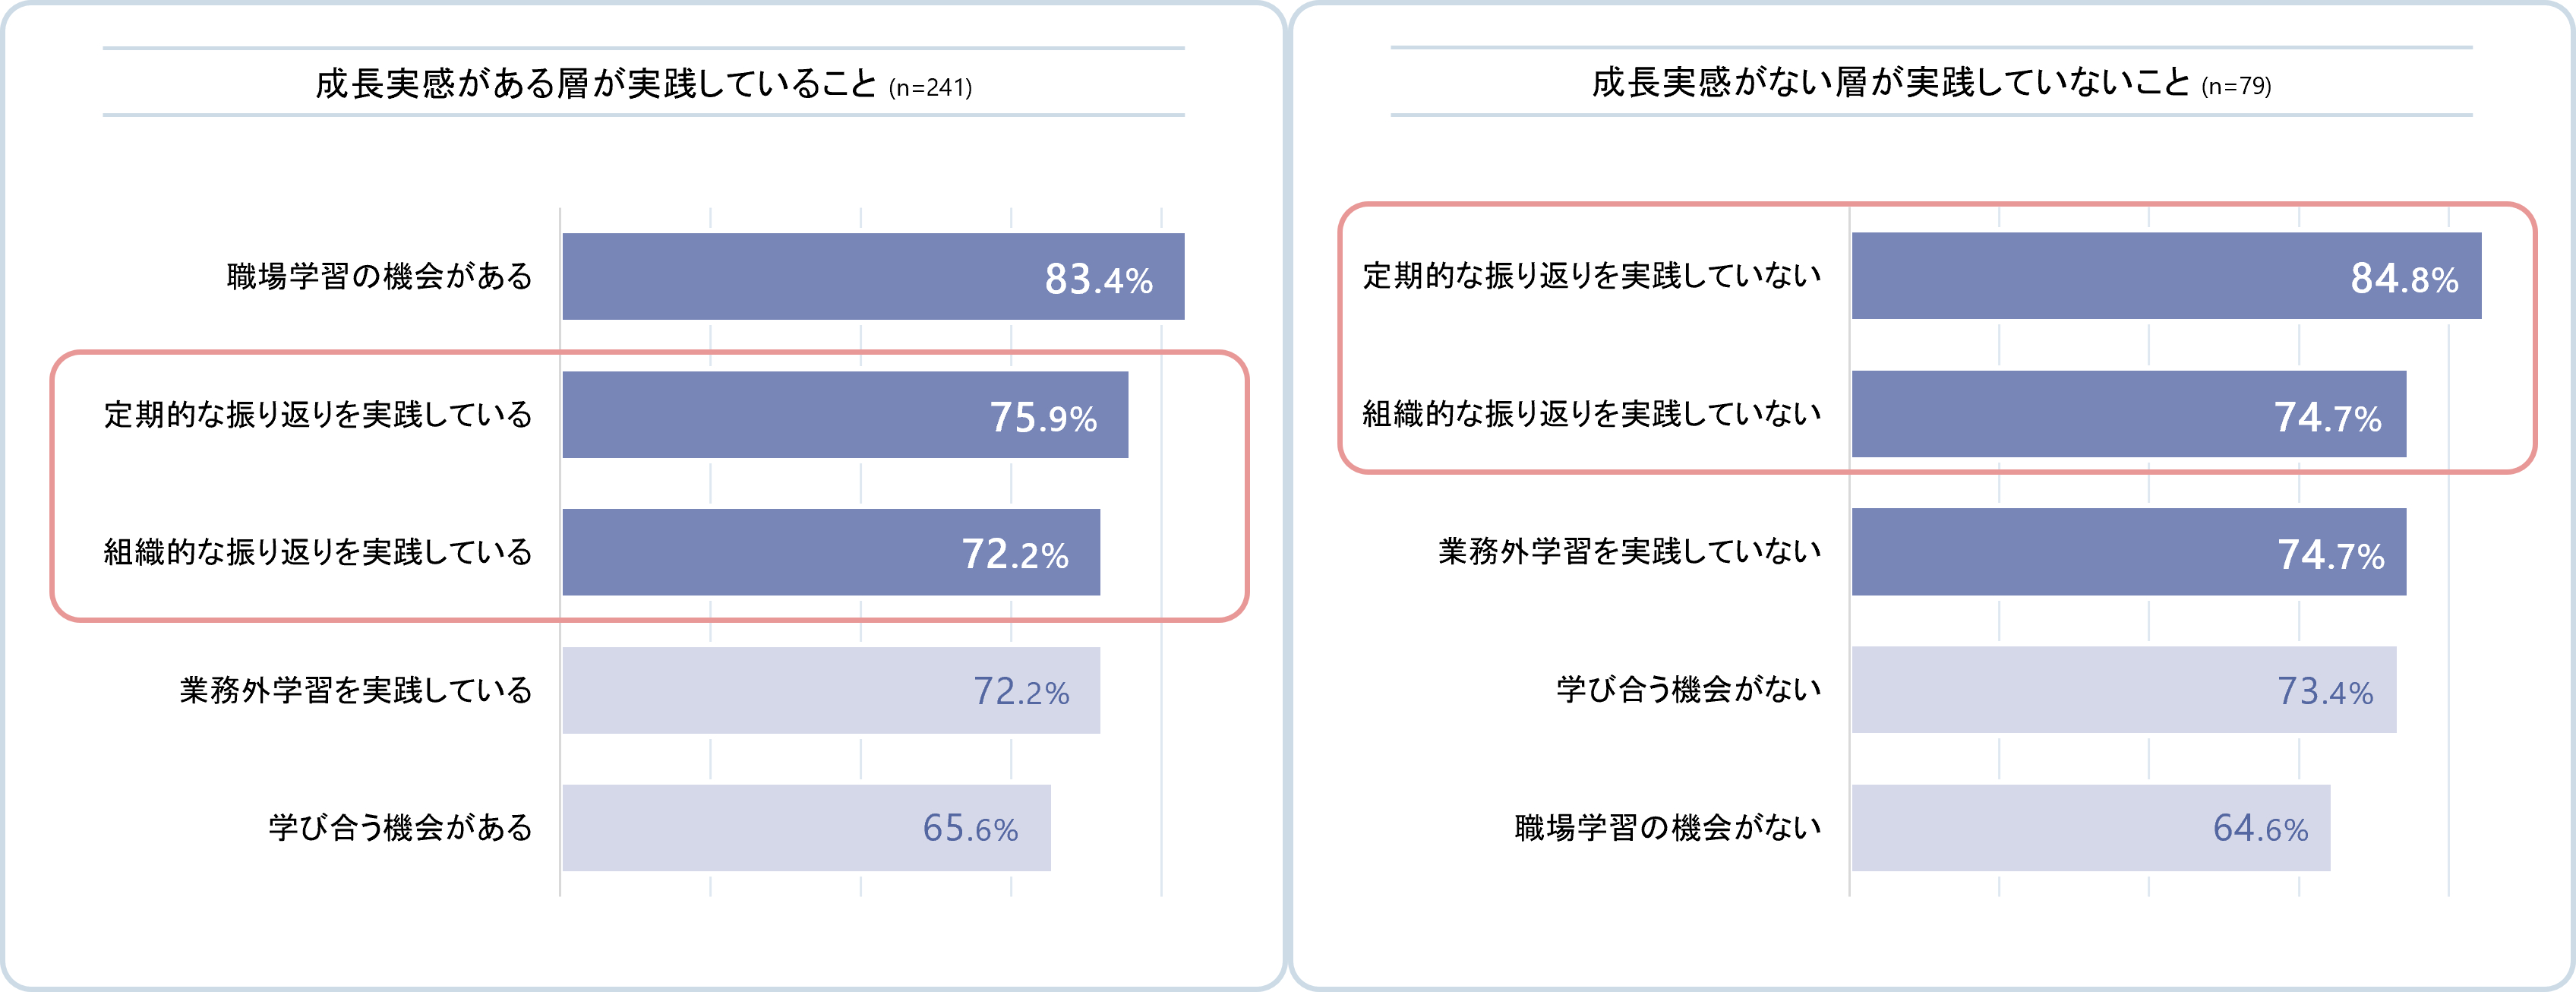This screenshot has width=2576, height=992.
Task: Click the bar for 業務外学習を実践していない
Action: coord(2128,552)
